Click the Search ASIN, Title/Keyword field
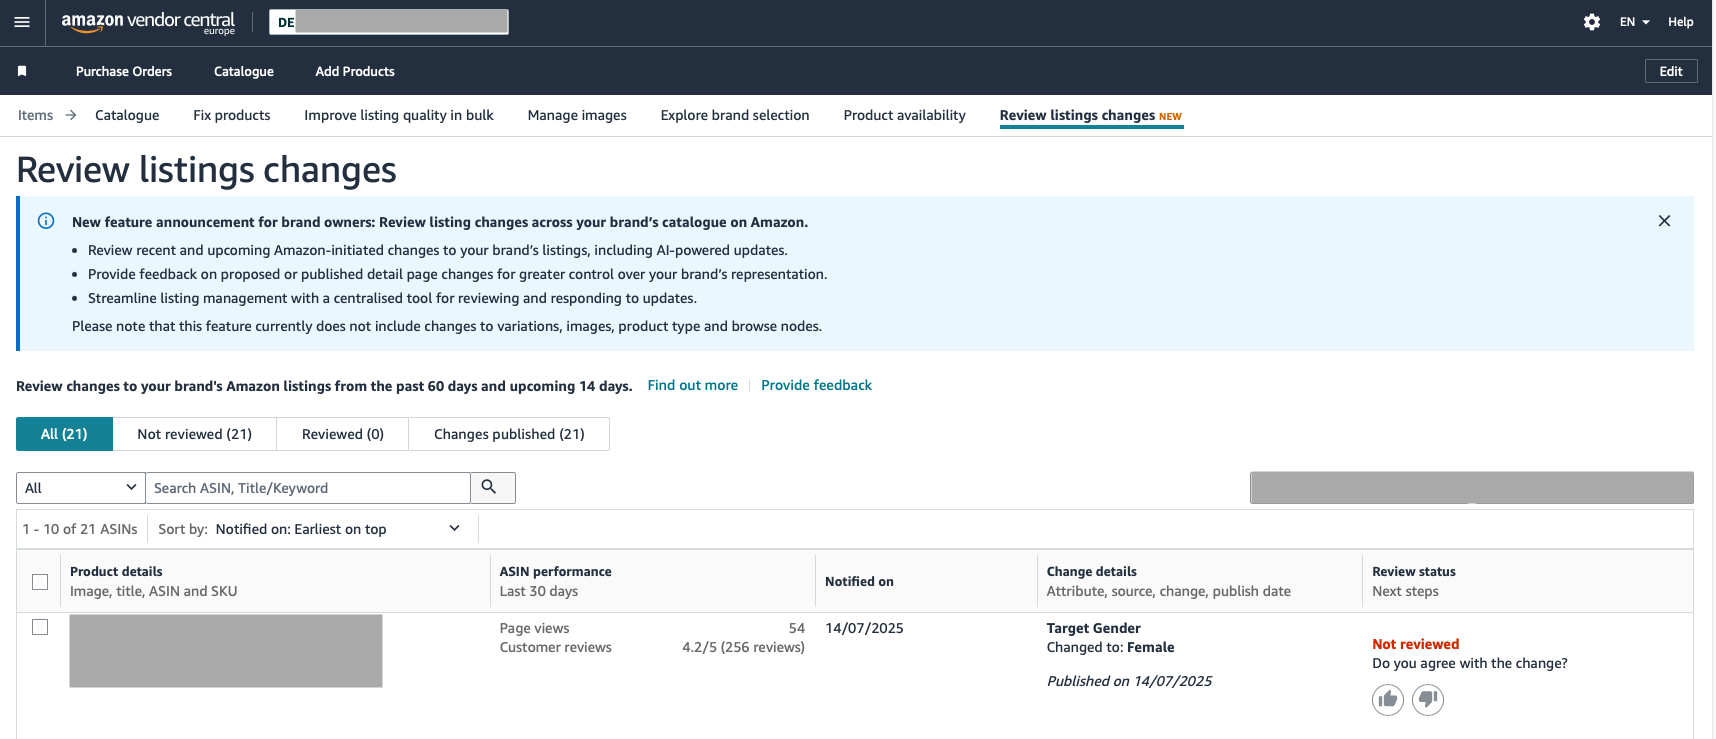 [x=307, y=488]
